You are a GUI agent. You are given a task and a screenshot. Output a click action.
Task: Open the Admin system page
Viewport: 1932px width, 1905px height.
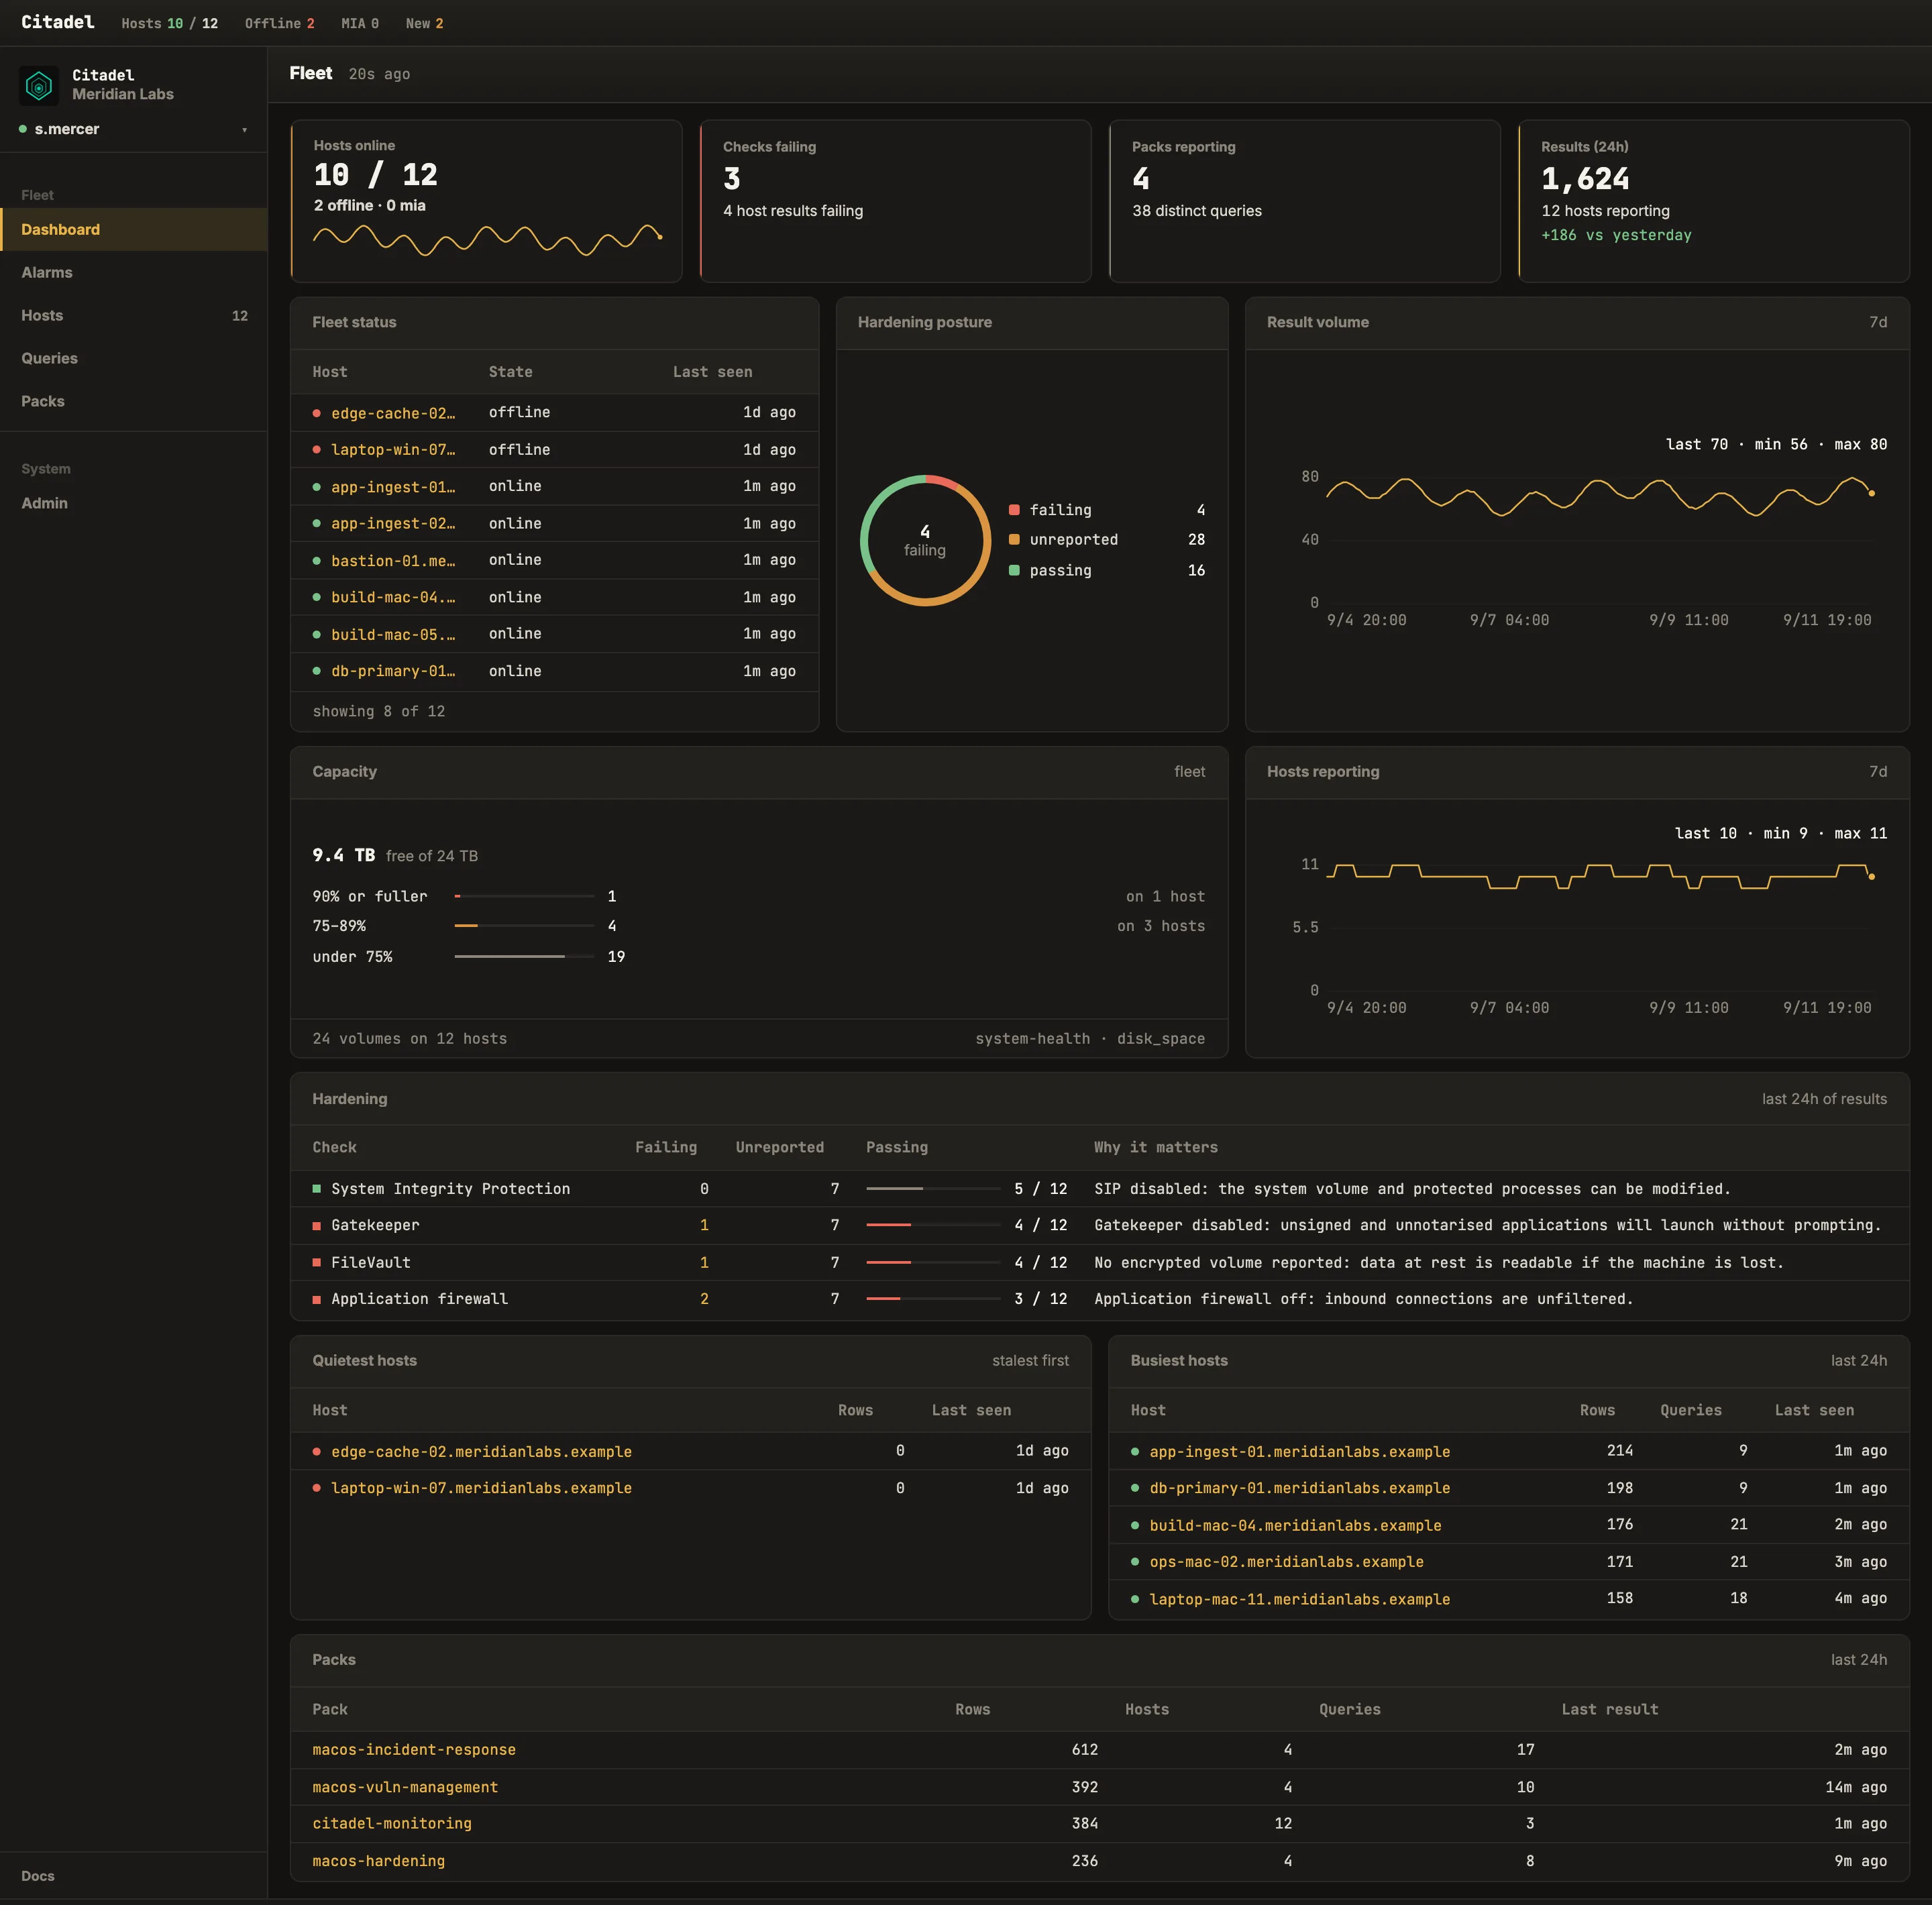pos(133,503)
